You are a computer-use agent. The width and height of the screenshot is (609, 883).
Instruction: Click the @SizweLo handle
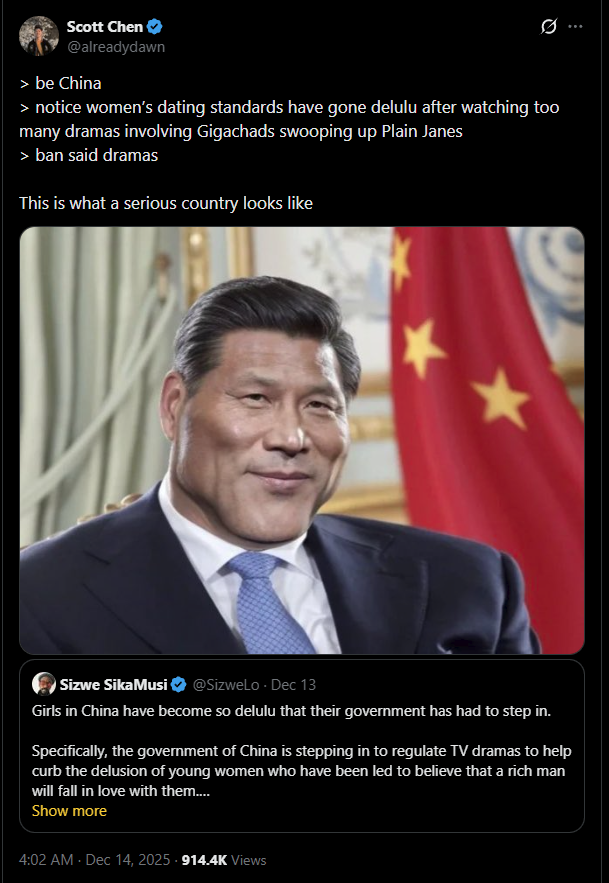pyautogui.click(x=226, y=685)
